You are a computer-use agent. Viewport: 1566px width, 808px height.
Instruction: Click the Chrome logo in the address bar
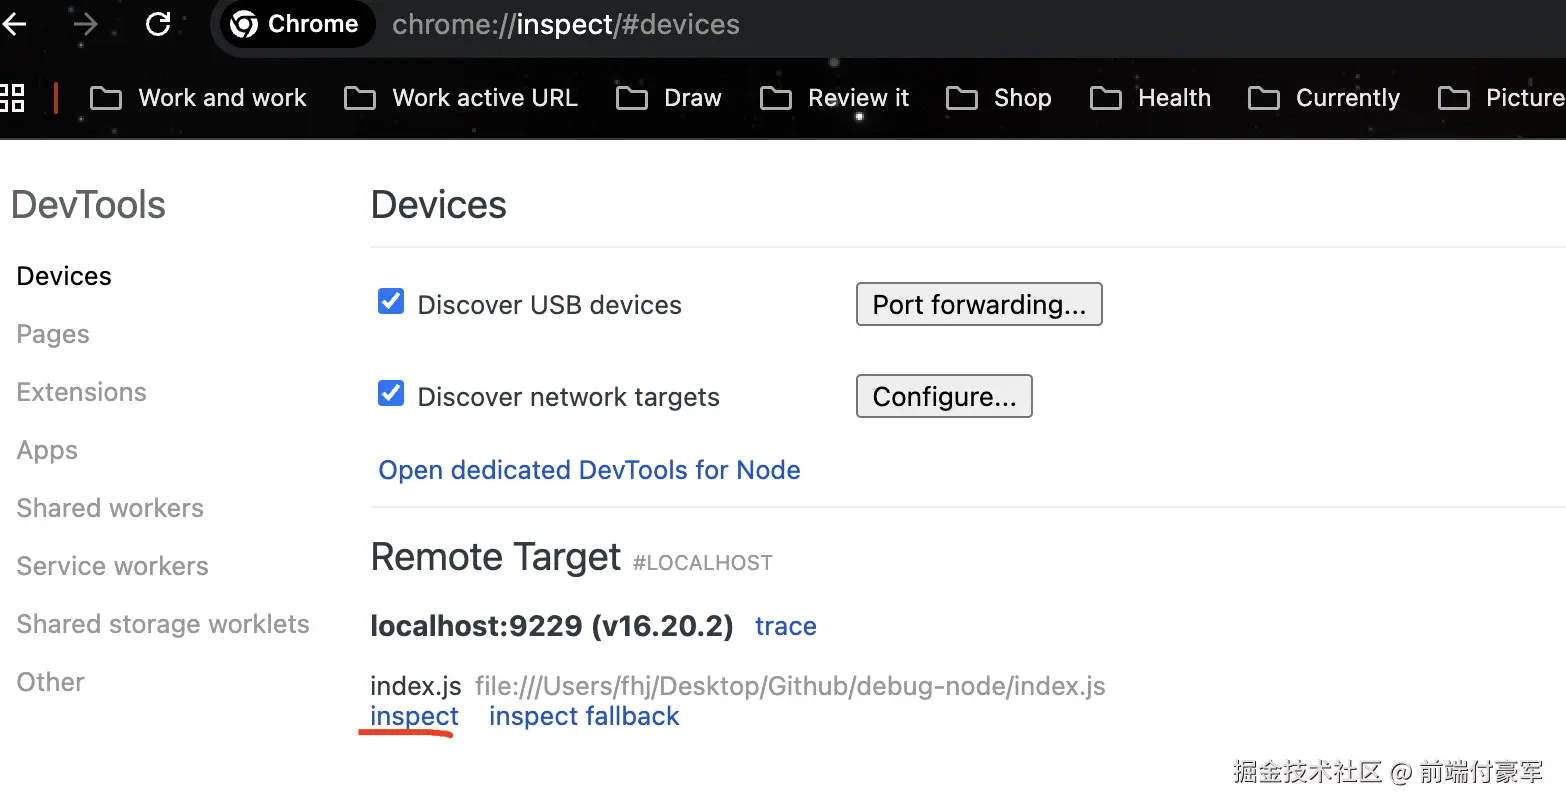point(244,24)
